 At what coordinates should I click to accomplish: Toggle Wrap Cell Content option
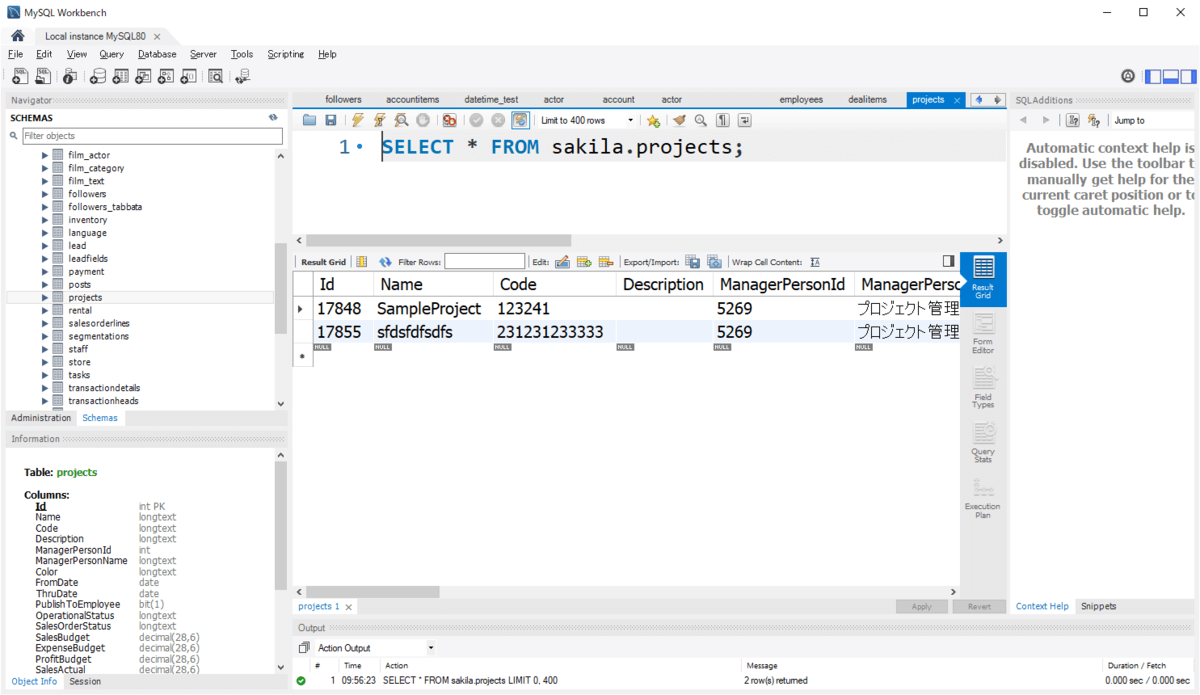click(815, 262)
